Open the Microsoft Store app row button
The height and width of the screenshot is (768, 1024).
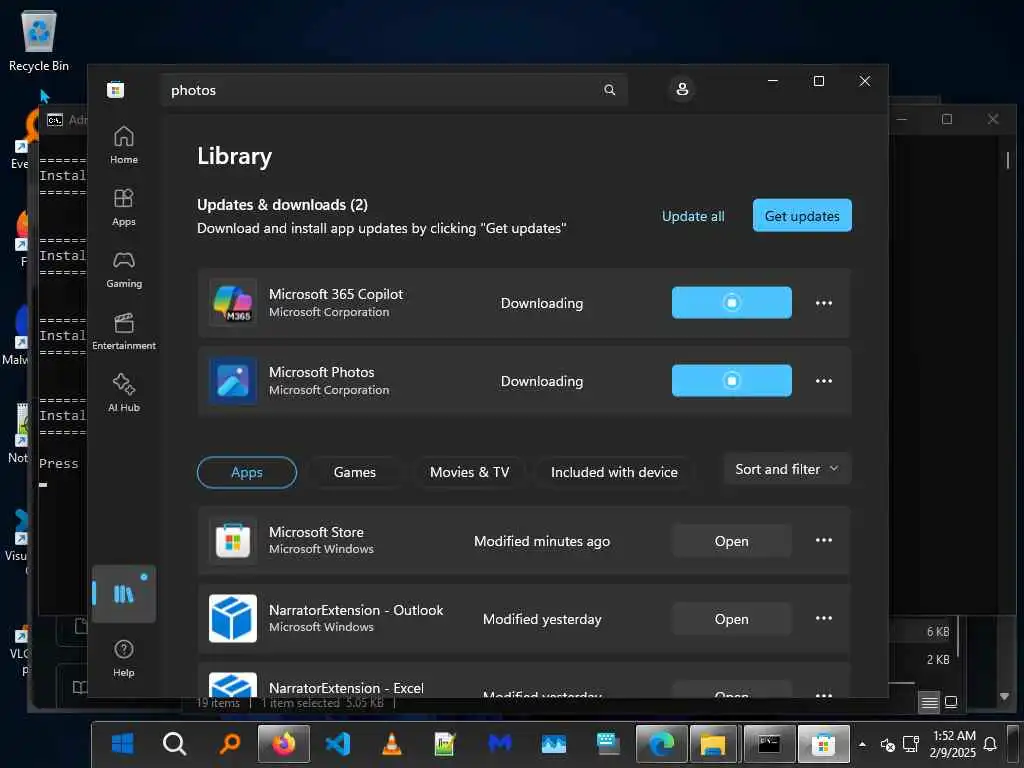click(731, 541)
